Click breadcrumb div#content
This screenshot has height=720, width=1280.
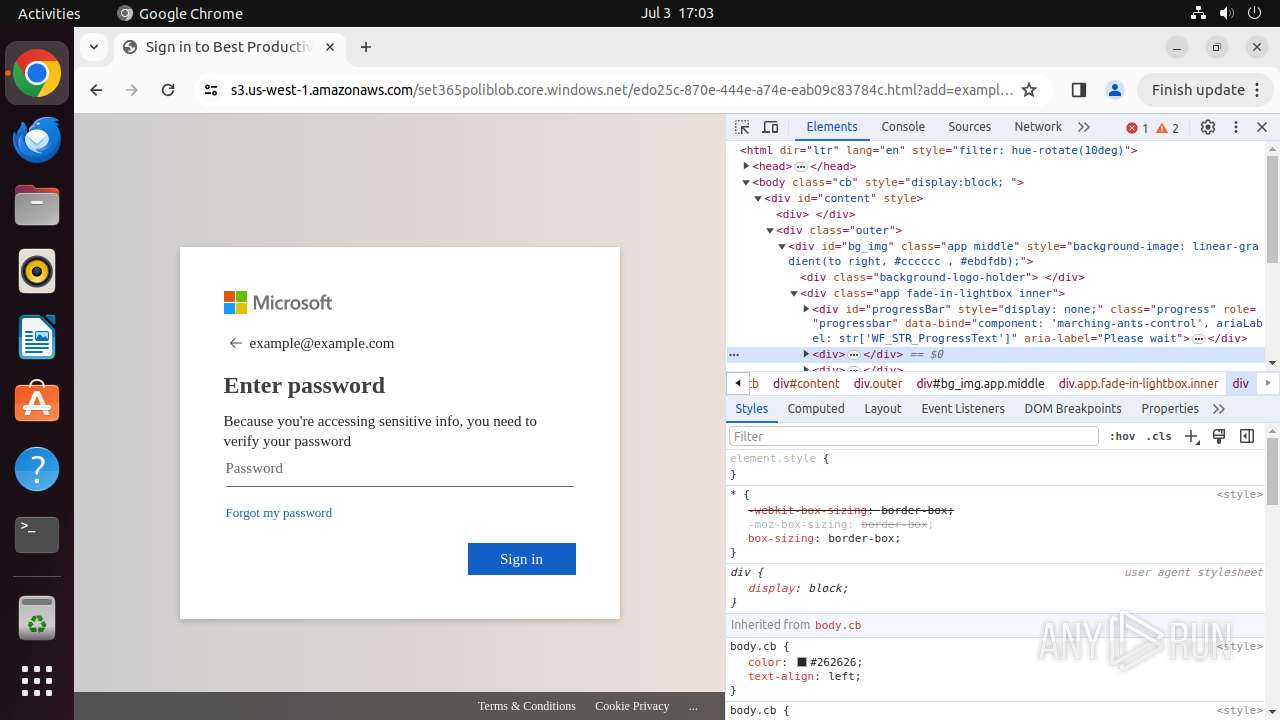tap(806, 383)
